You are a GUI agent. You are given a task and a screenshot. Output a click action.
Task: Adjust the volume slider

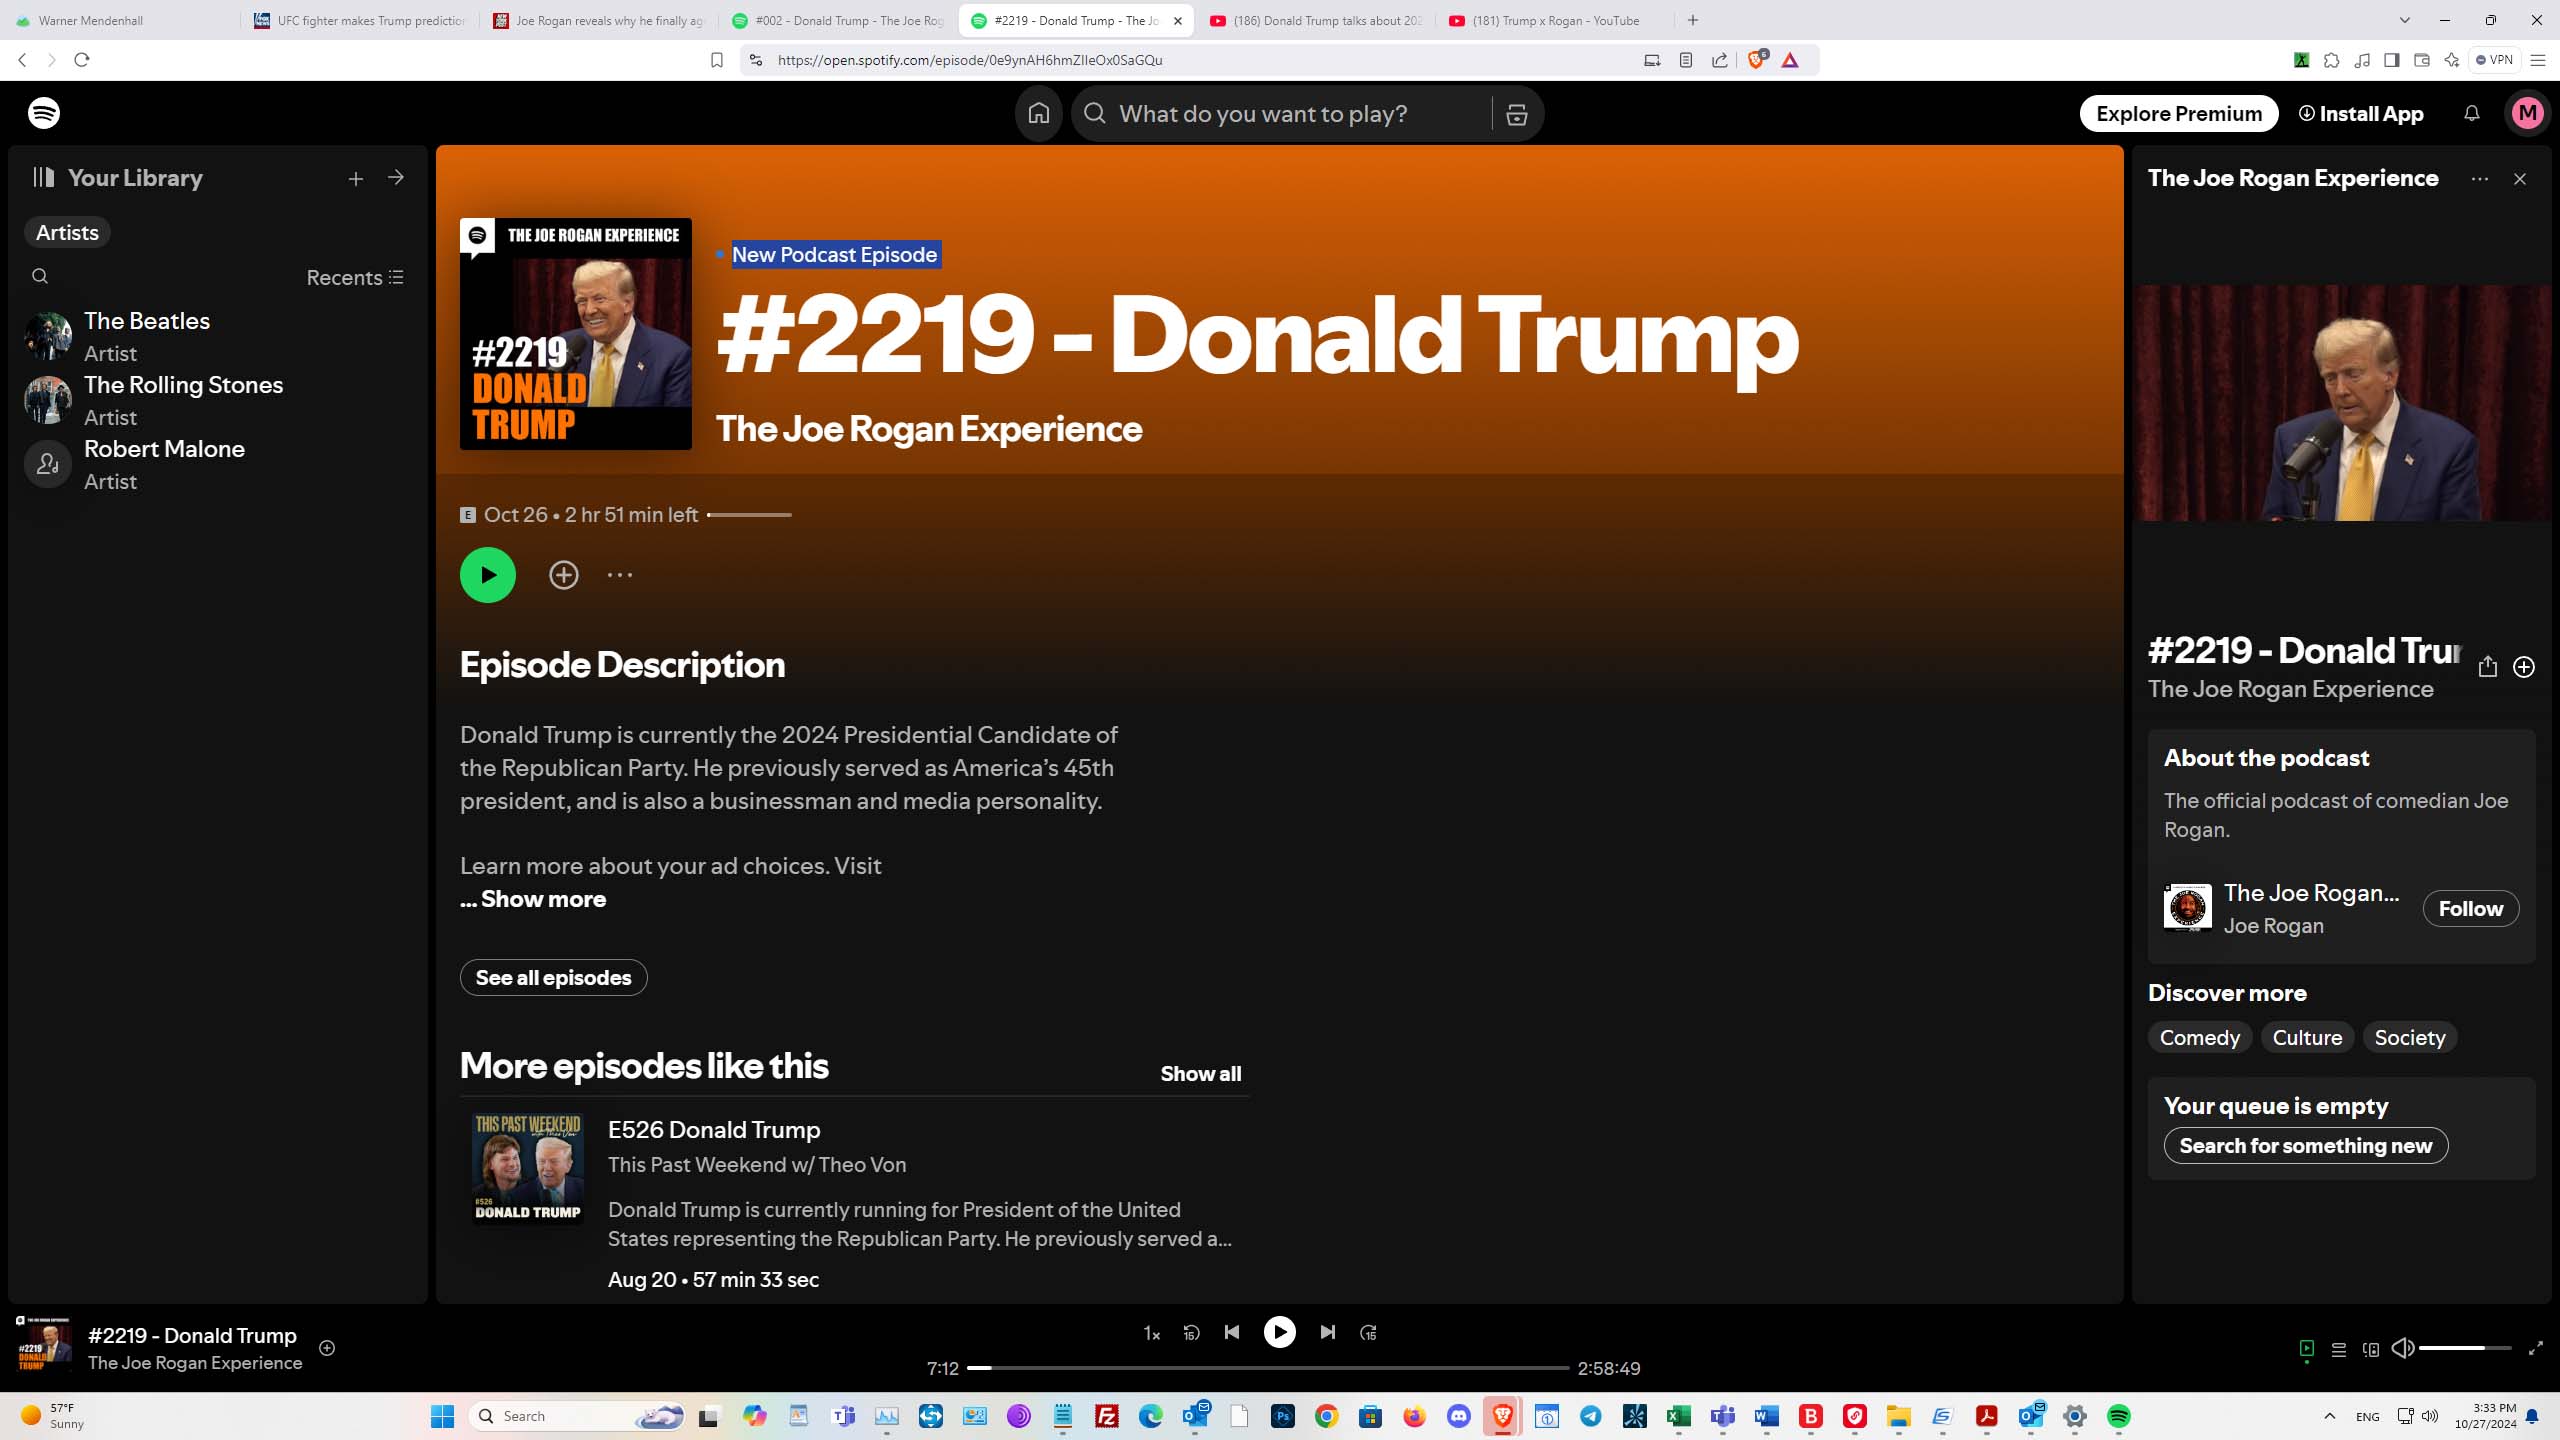coord(2464,1348)
